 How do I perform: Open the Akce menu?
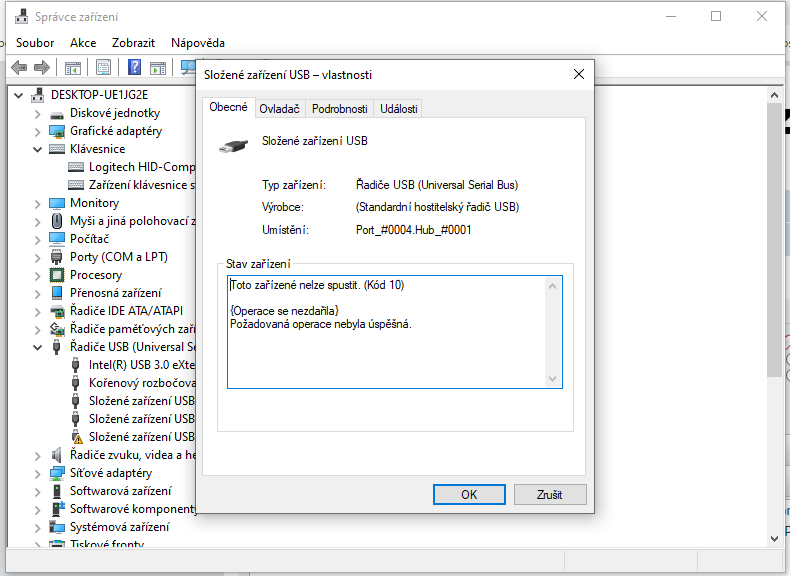(x=83, y=43)
